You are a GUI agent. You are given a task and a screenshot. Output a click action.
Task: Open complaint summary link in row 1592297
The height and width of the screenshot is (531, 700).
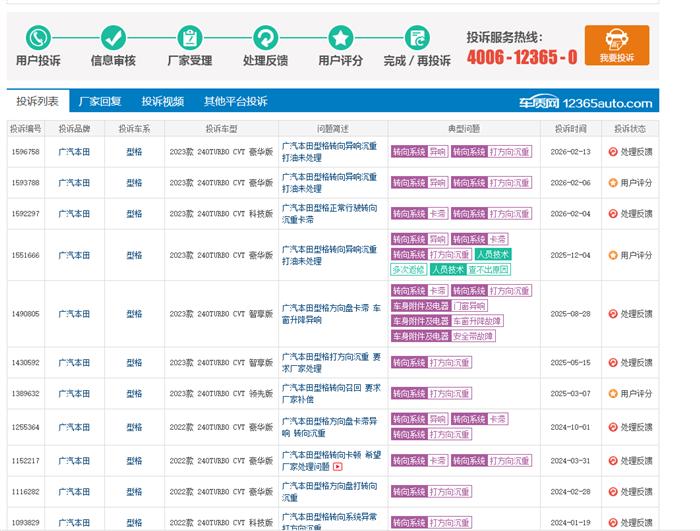(329, 214)
